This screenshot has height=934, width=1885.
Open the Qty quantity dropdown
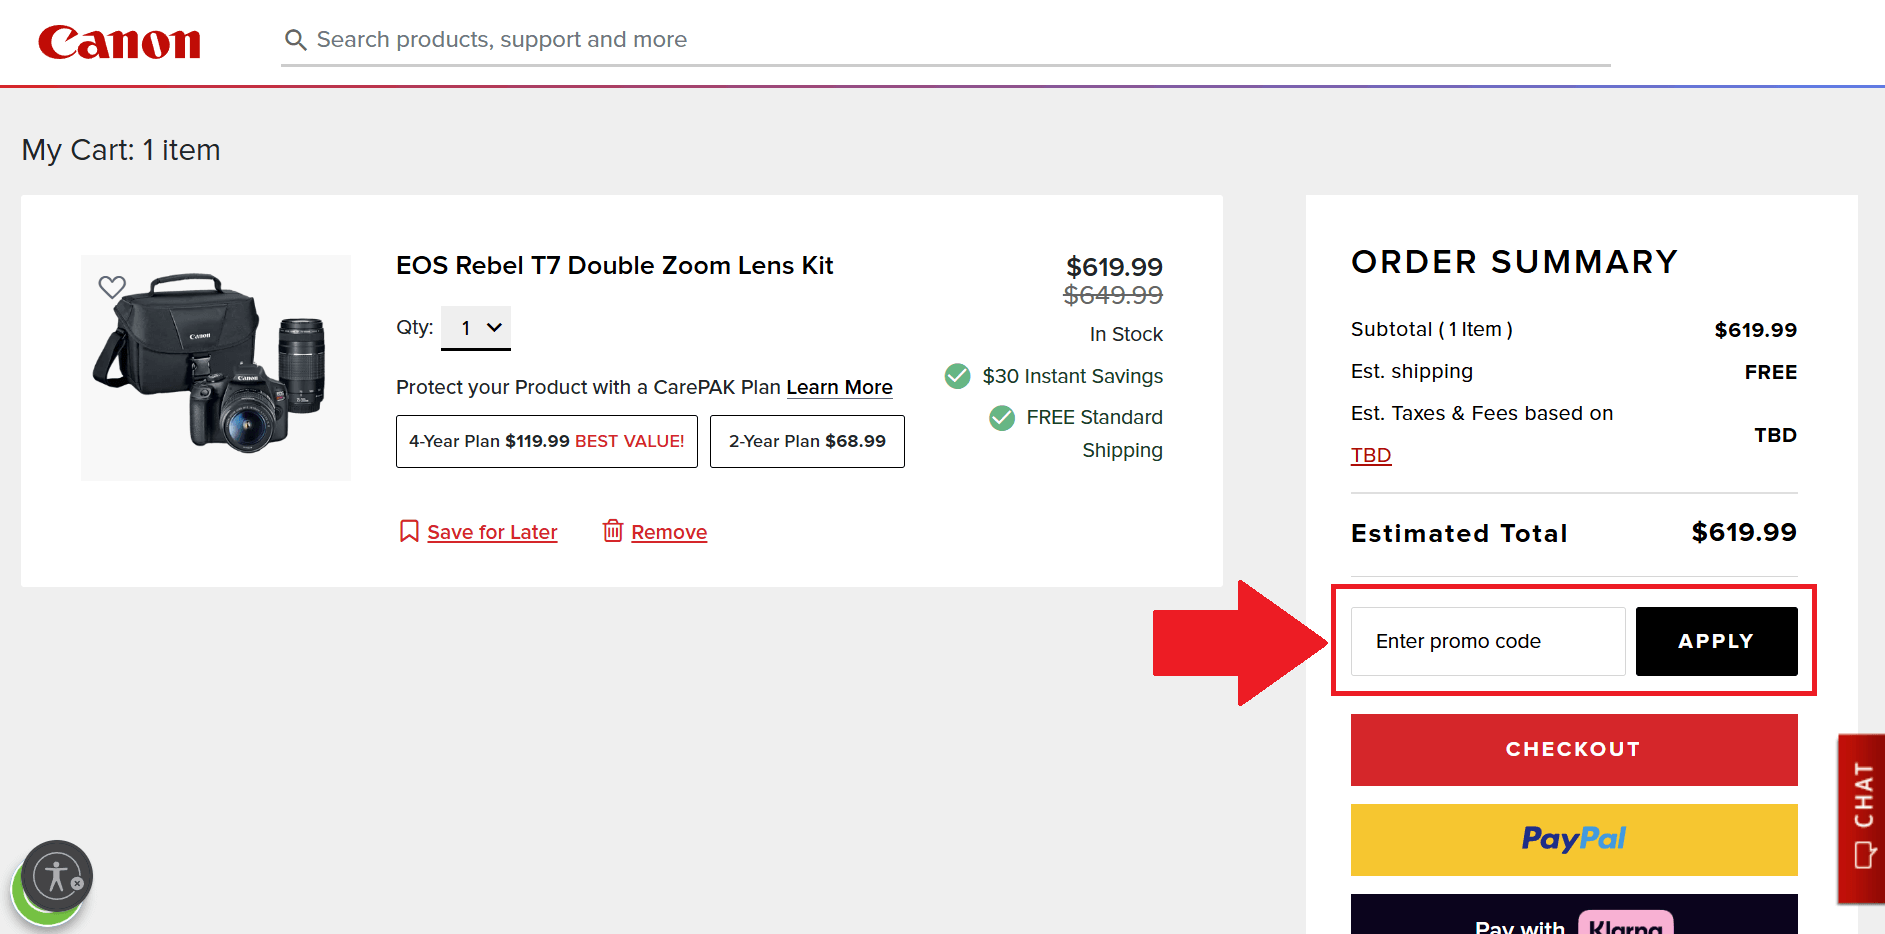point(476,328)
